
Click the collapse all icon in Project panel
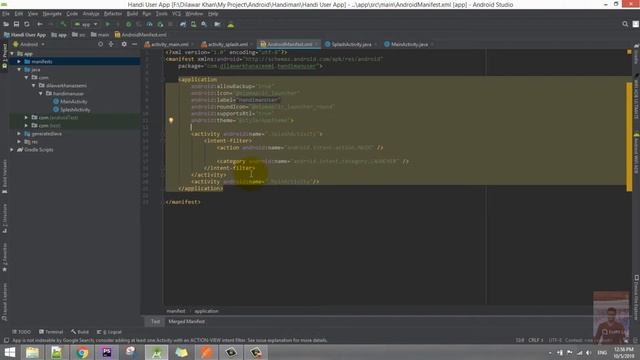point(111,44)
